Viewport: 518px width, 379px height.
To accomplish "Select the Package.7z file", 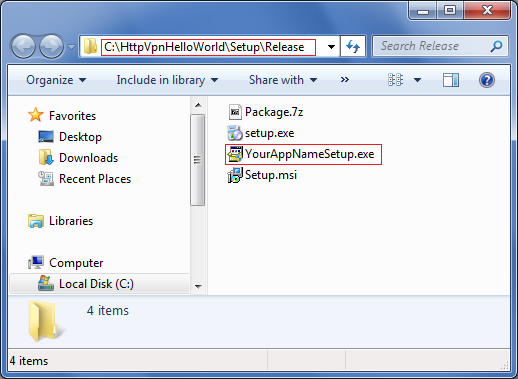I will pyautogui.click(x=274, y=112).
